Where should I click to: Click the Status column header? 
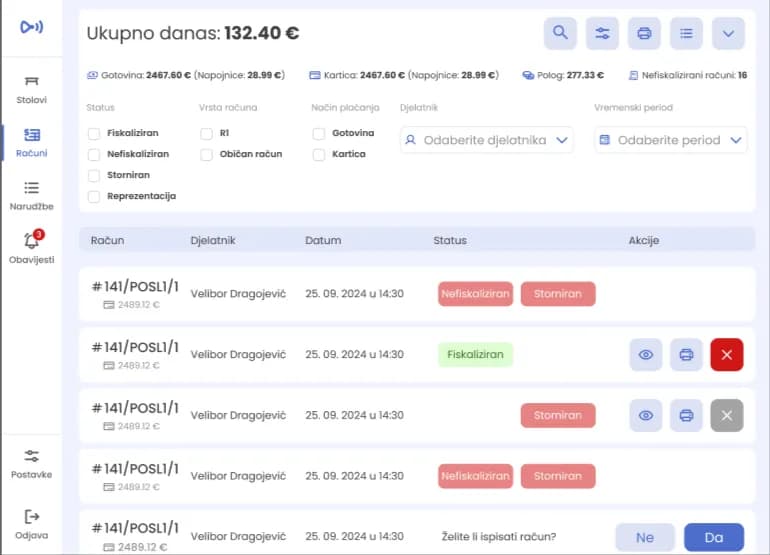450,240
